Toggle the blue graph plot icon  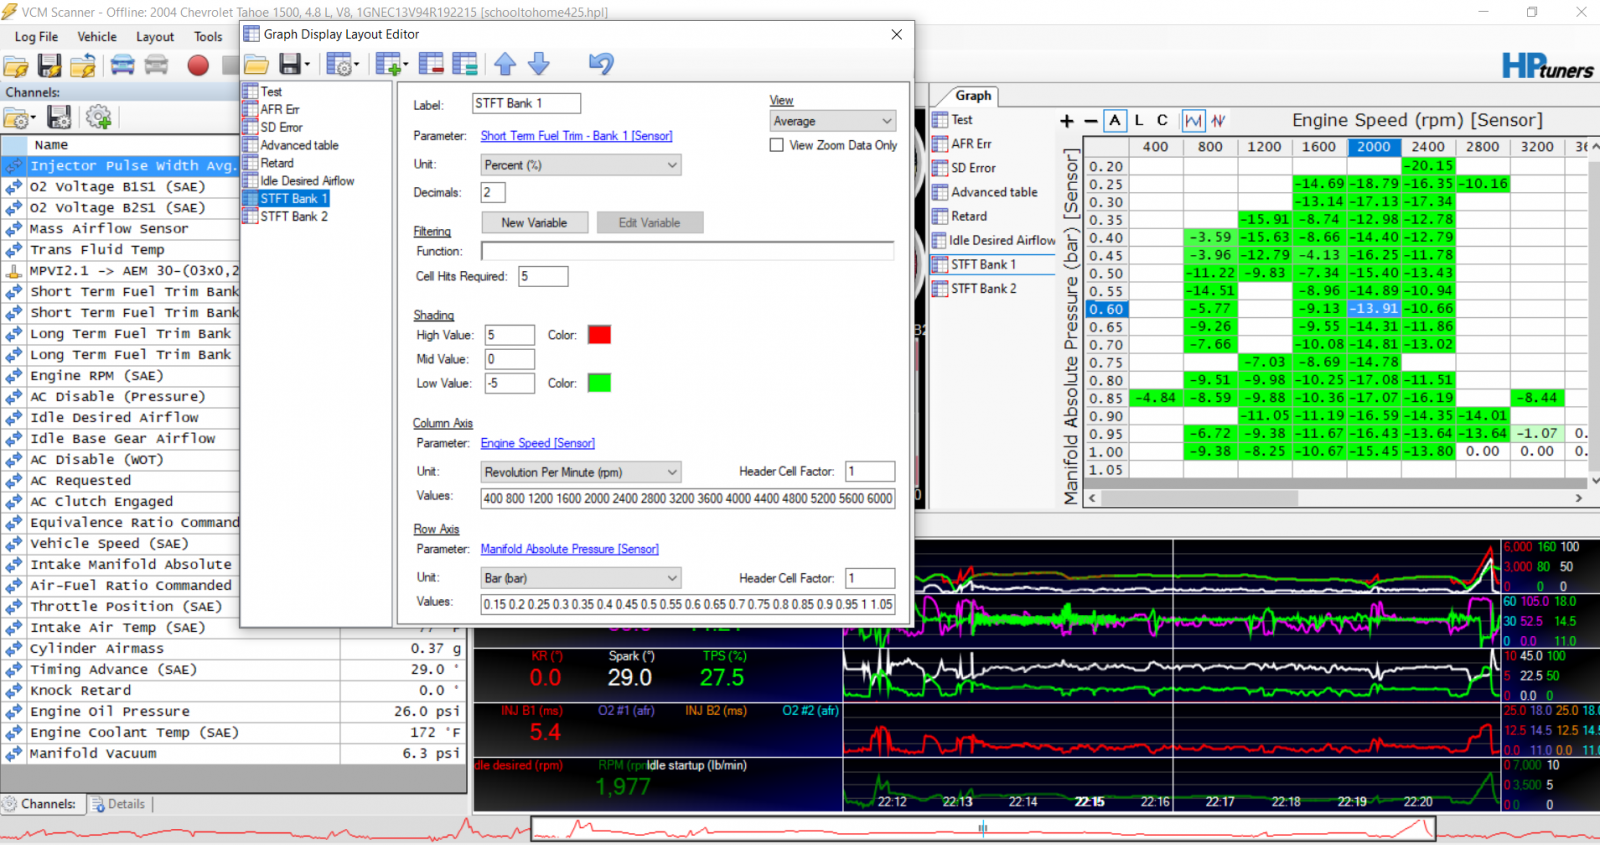(x=1193, y=121)
